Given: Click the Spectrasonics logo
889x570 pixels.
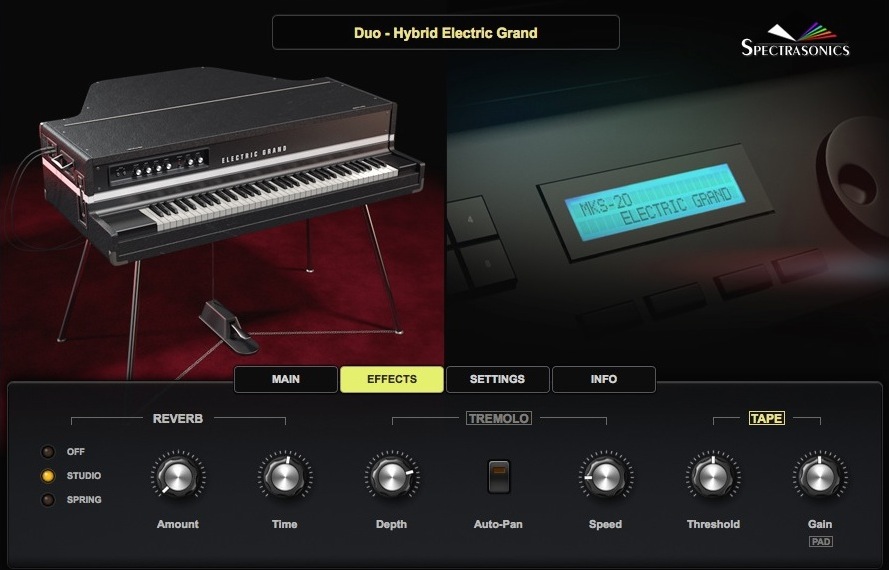Looking at the screenshot, I should pos(795,40).
